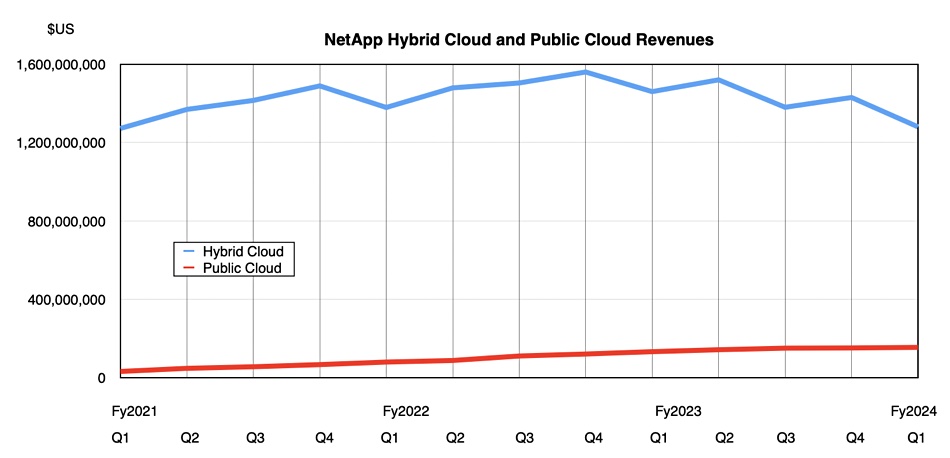Click the Q4 label just before Fy2024 Q1
Screen dimensions: 950x458
point(855,437)
